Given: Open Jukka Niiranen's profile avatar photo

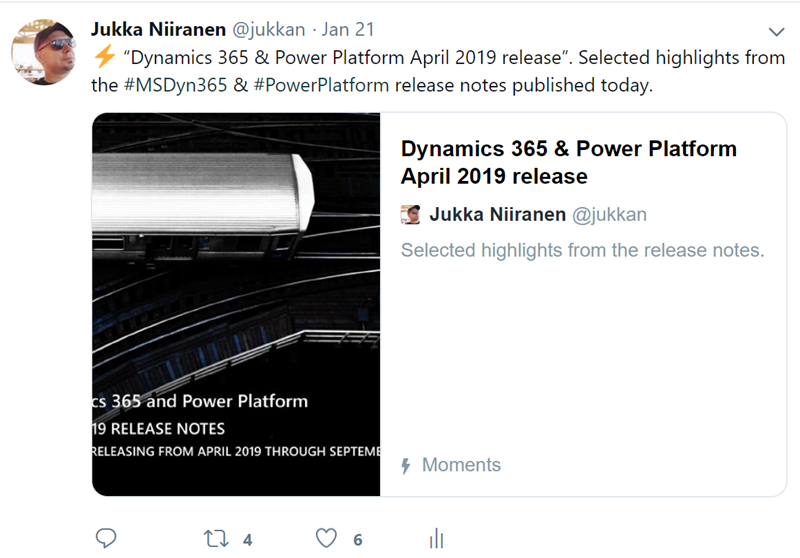Looking at the screenshot, I should [x=44, y=52].
